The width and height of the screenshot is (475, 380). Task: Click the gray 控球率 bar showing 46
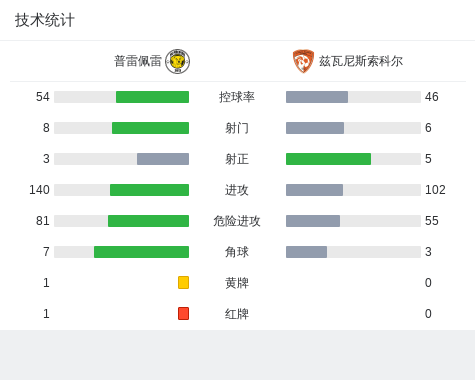tap(317, 97)
